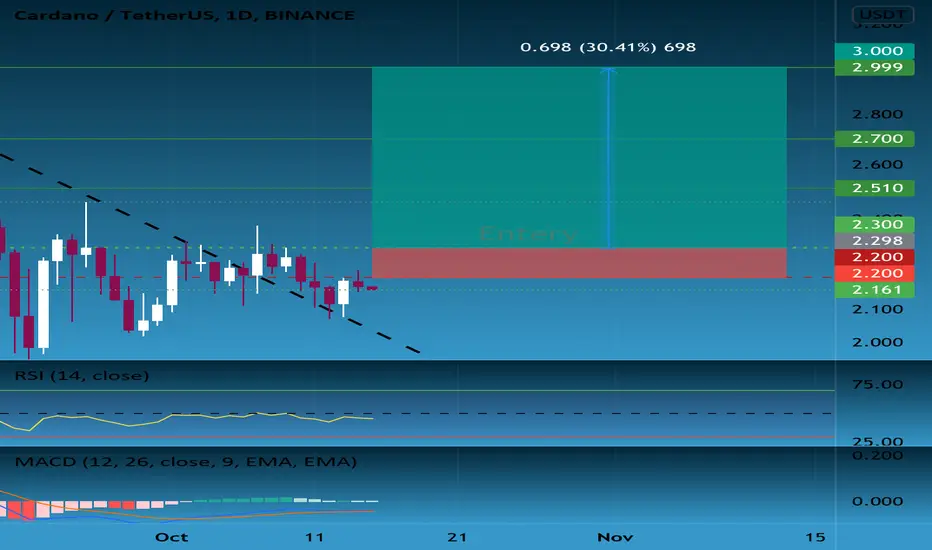Click the RSI (14, close) indicator label
The width and height of the screenshot is (932, 550).
click(x=81, y=376)
